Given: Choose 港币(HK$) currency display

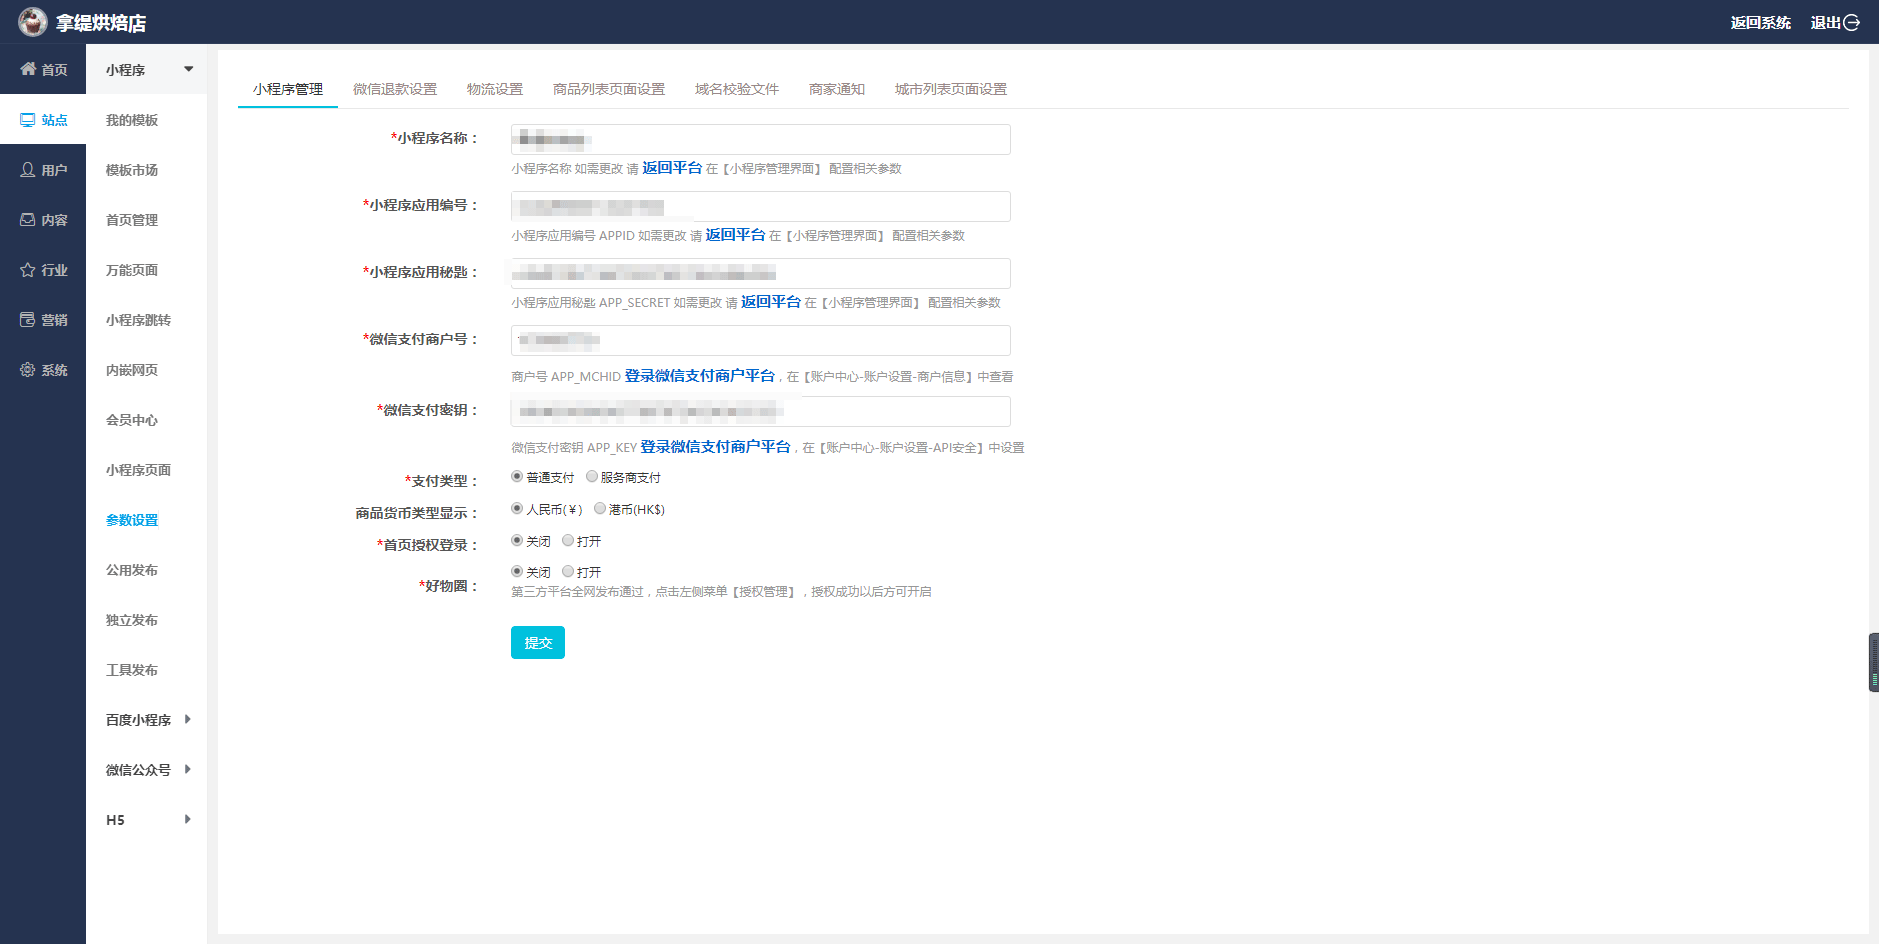Looking at the screenshot, I should [600, 509].
